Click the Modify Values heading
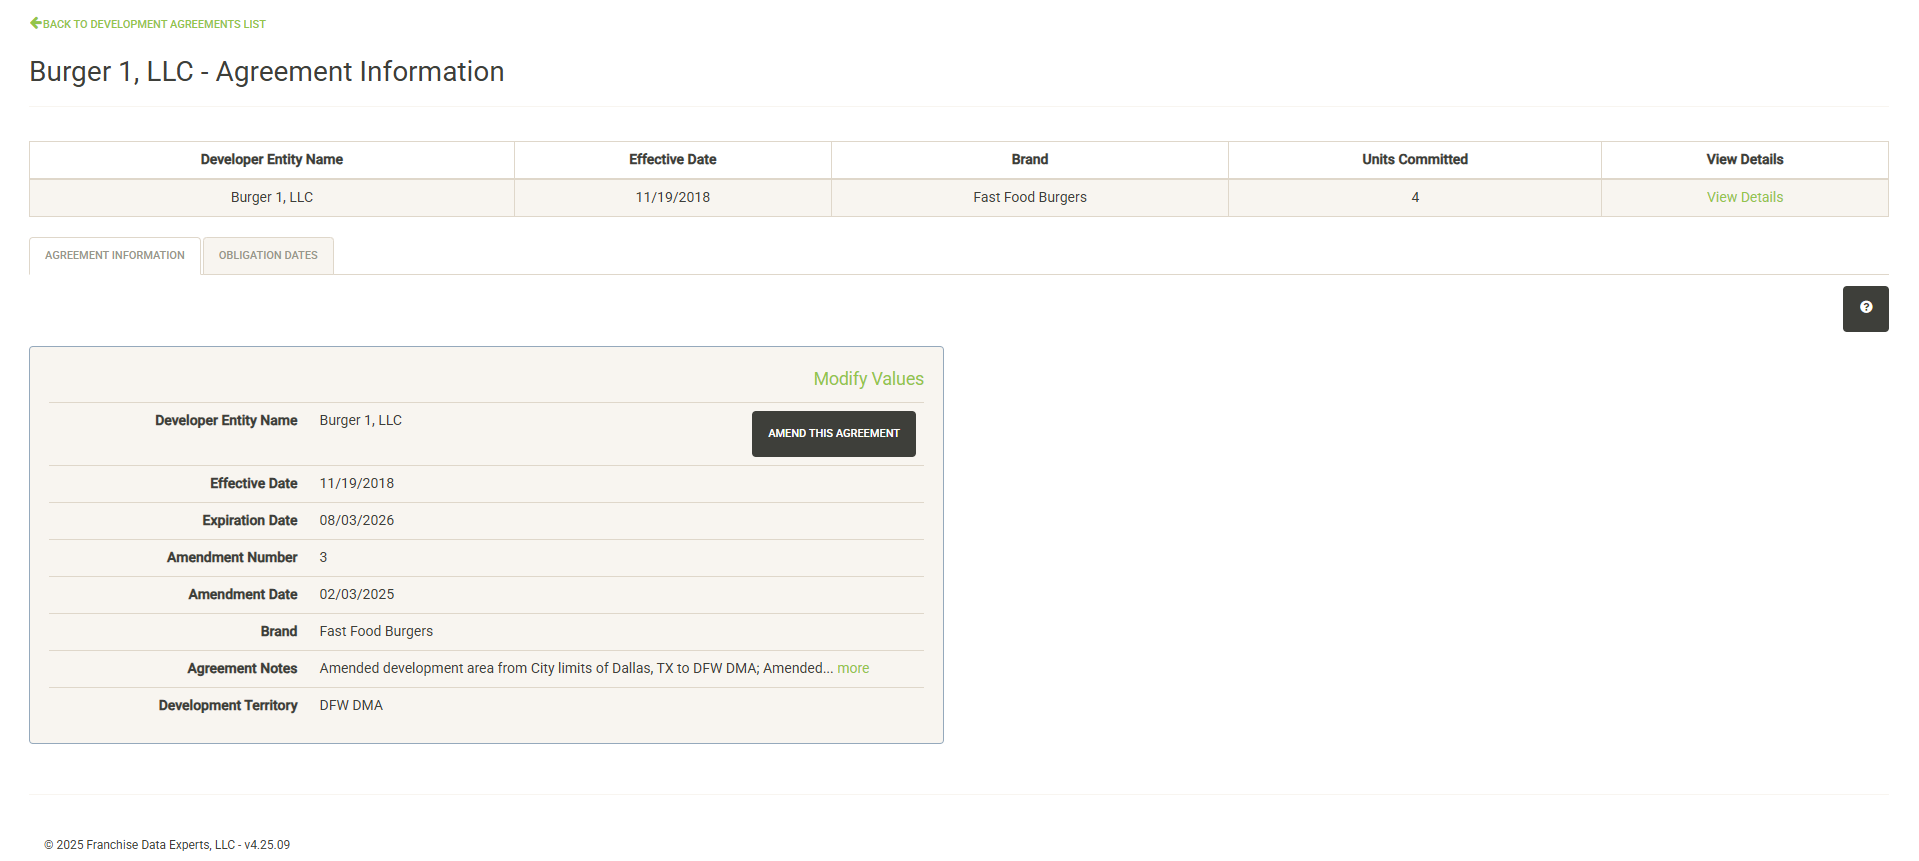Viewport: 1919px width, 861px height. (868, 379)
